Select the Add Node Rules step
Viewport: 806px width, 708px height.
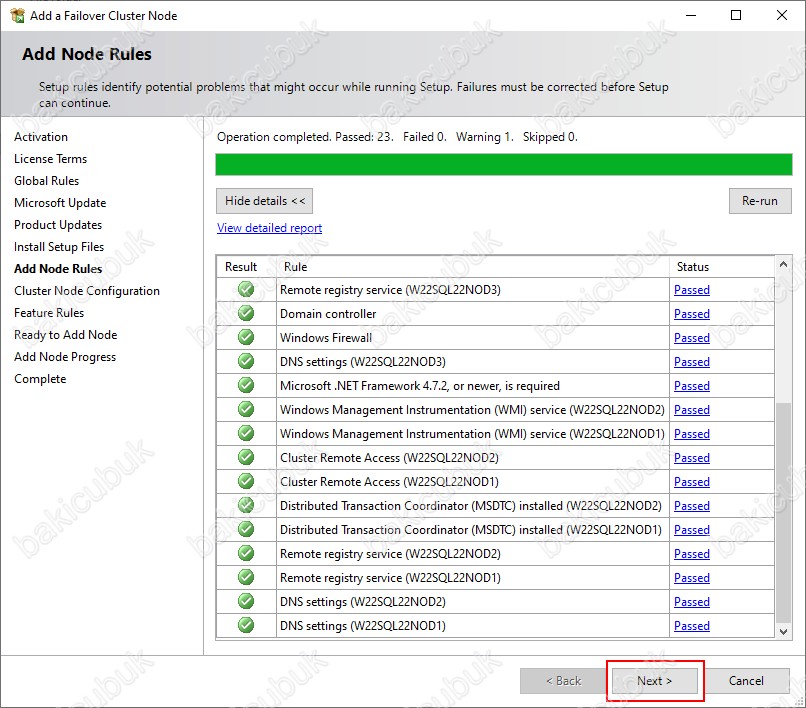click(58, 269)
